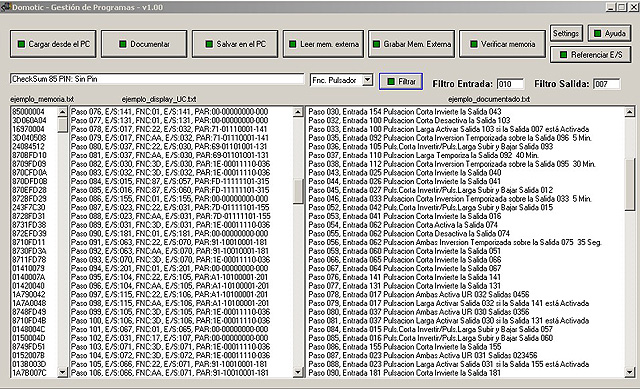Click green icon on Salvar en el PC
Viewport: 640px width, 389px height.
209,44
